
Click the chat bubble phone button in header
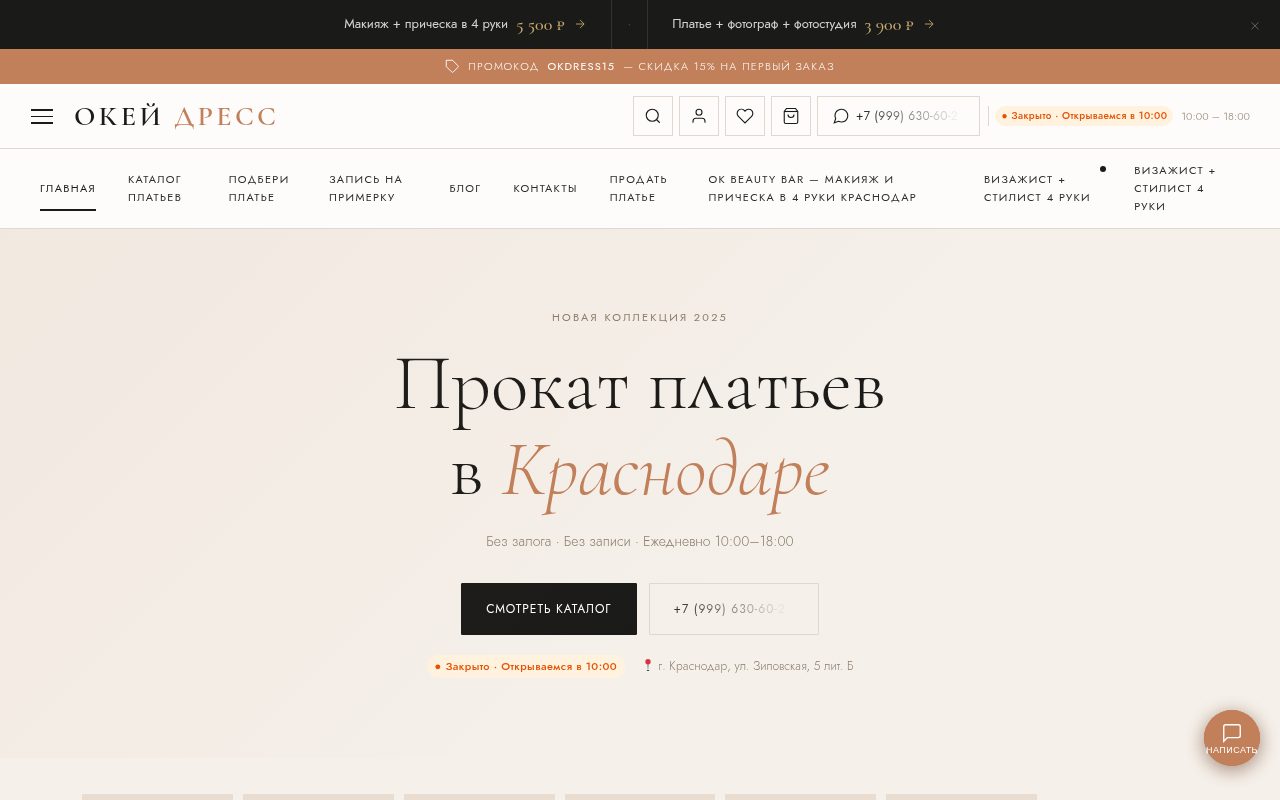898,116
